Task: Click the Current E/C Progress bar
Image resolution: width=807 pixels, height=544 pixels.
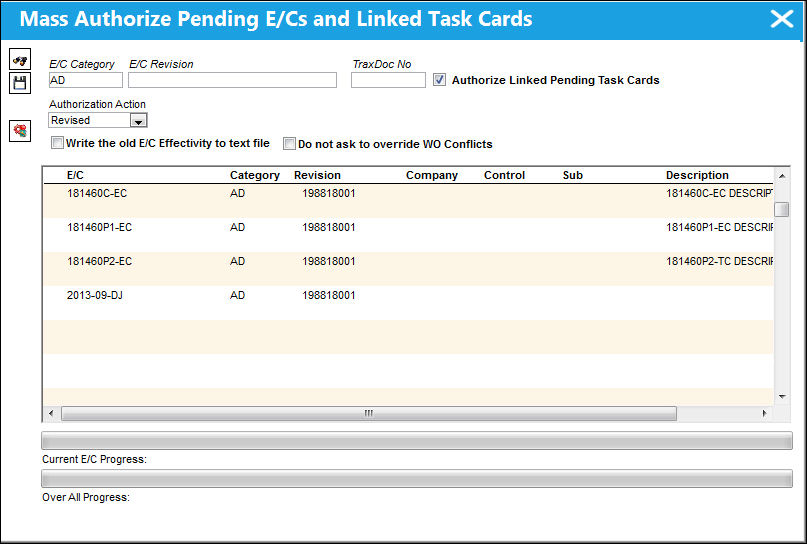Action: [417, 441]
